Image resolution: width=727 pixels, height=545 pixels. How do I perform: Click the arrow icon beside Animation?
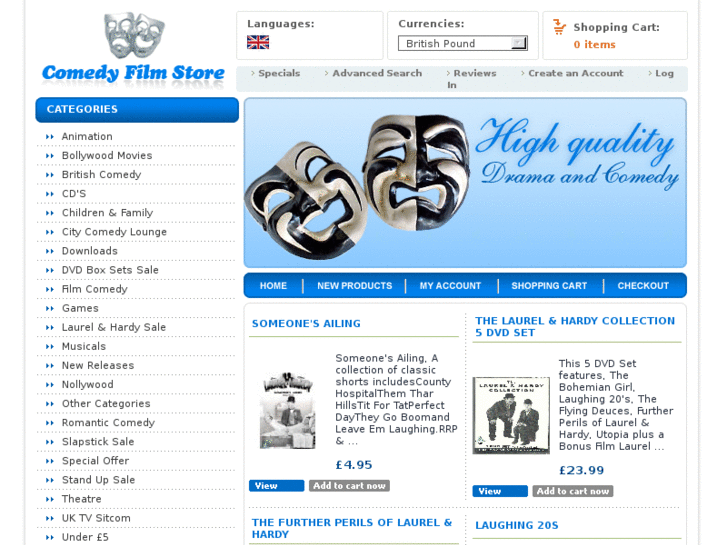pos(50,137)
